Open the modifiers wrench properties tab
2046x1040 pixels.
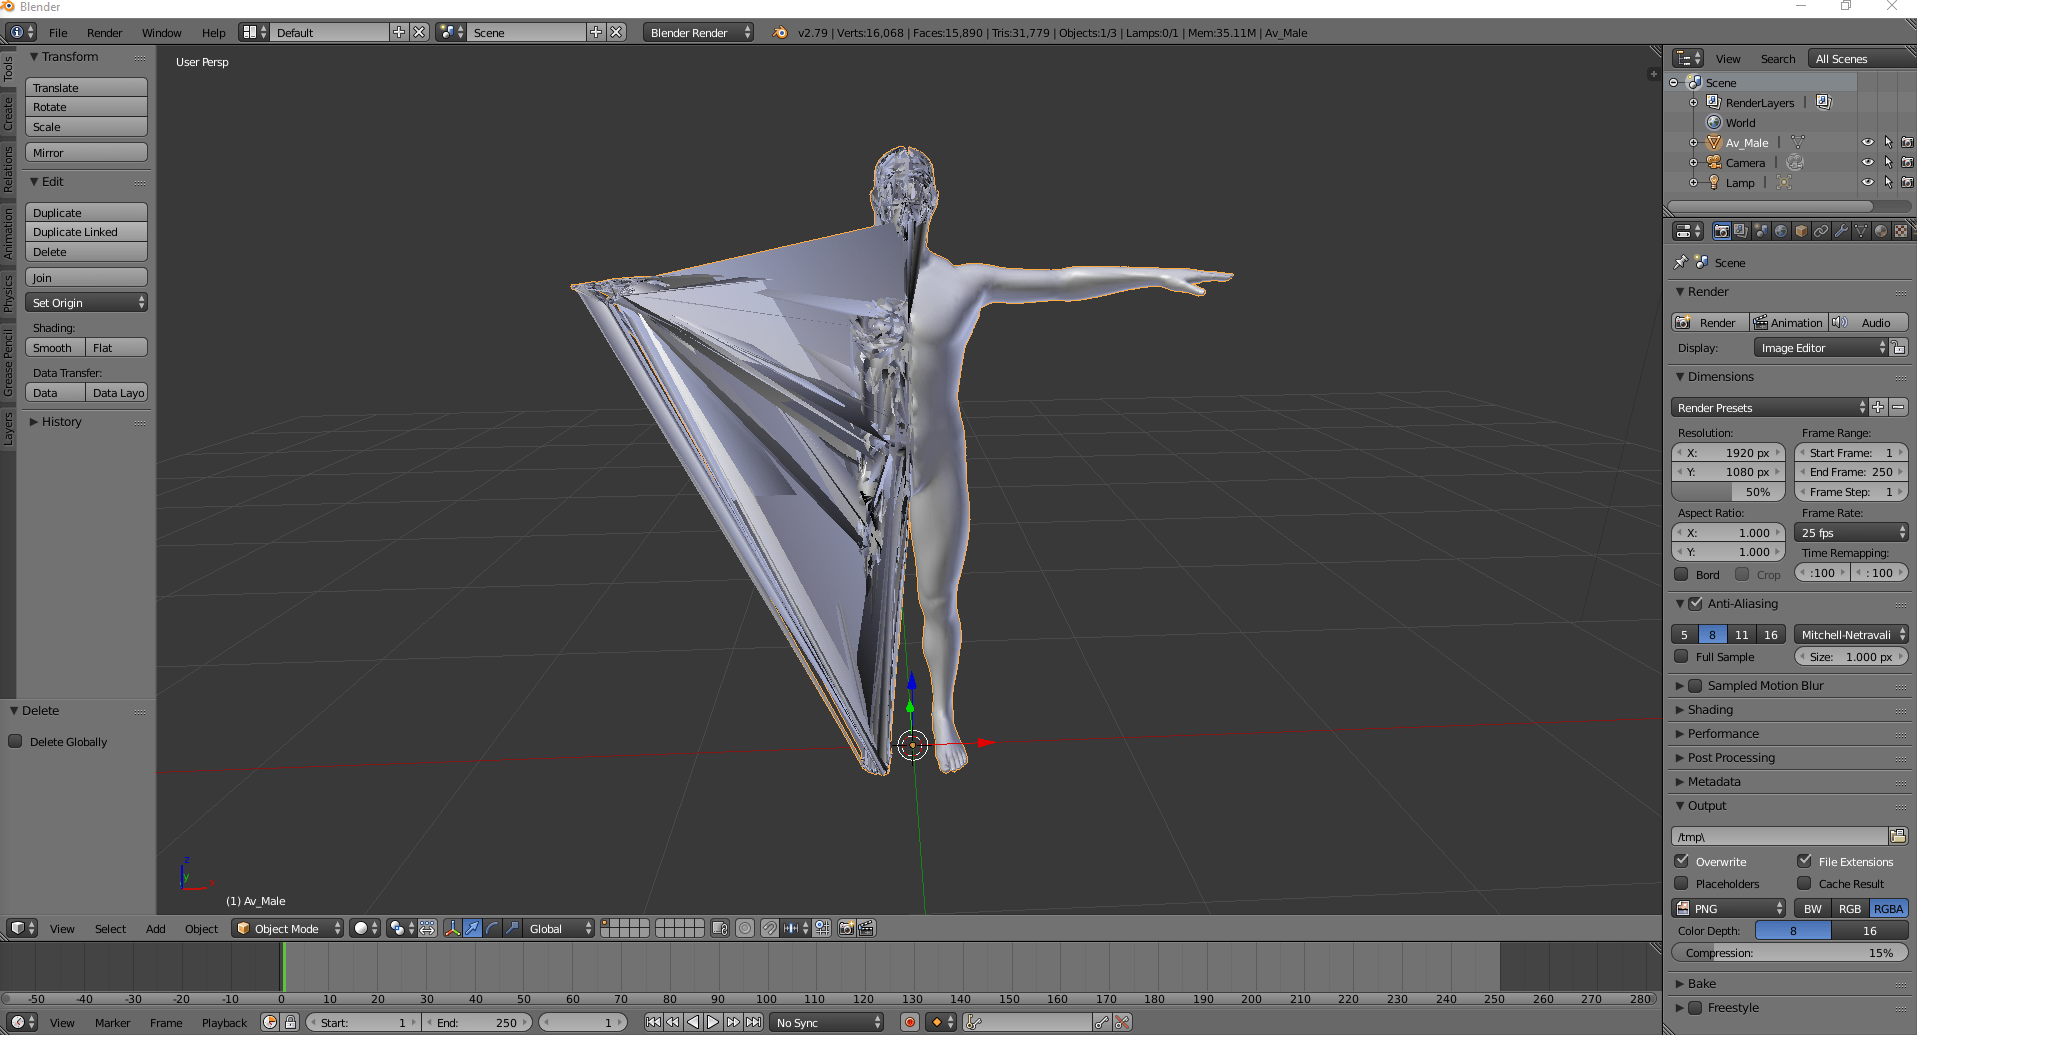[1841, 231]
